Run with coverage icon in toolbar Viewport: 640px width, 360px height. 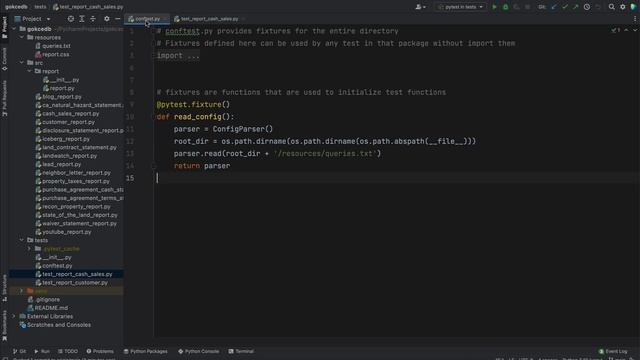516,7
